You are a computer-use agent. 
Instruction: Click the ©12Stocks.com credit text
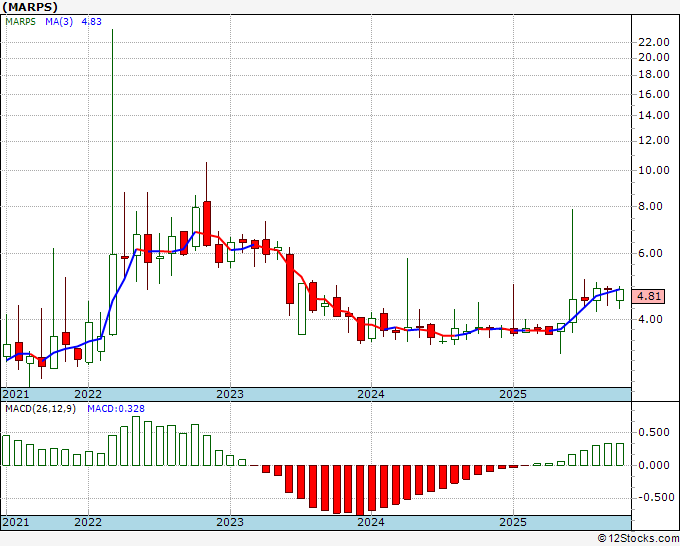pos(638,539)
